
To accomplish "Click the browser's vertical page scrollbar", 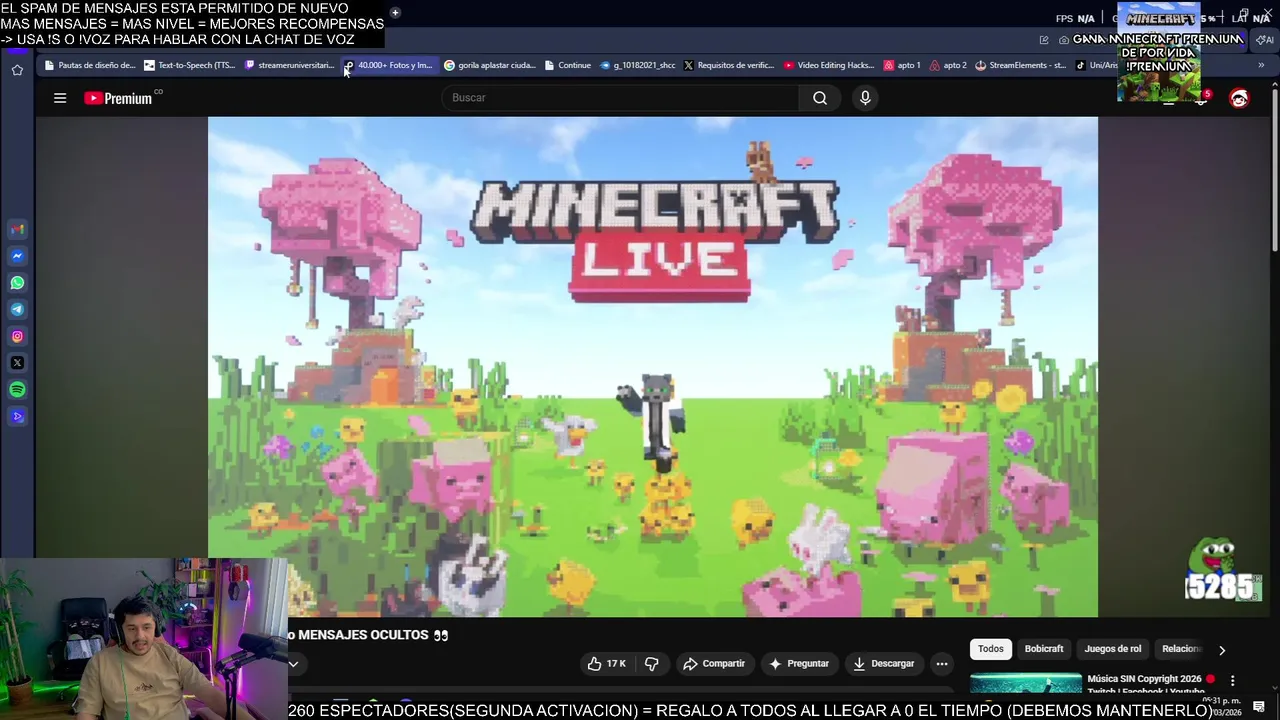I will coord(1275,168).
